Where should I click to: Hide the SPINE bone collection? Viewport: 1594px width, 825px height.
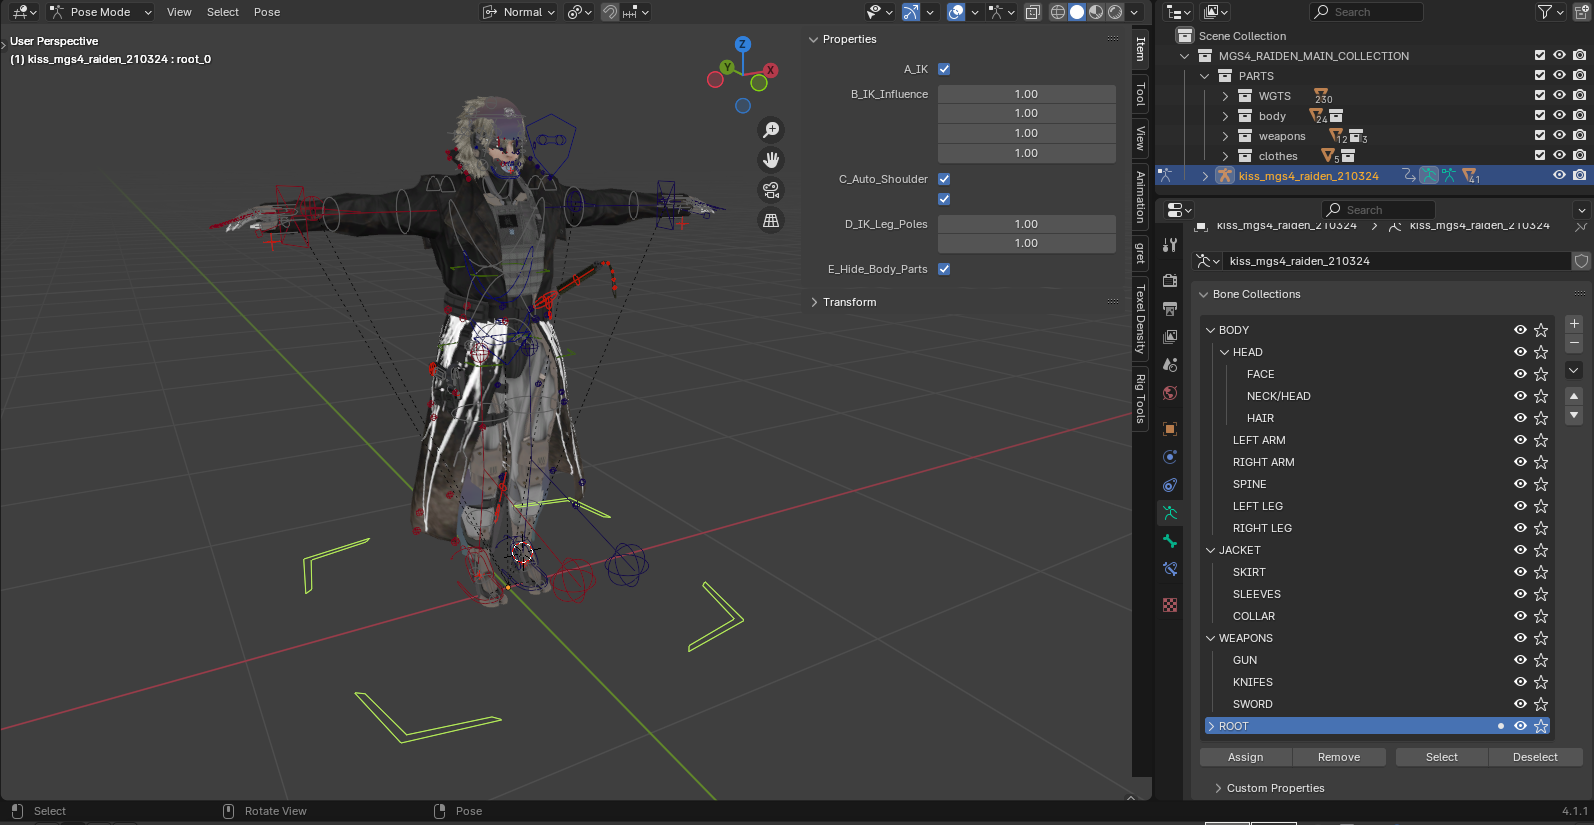(x=1520, y=484)
